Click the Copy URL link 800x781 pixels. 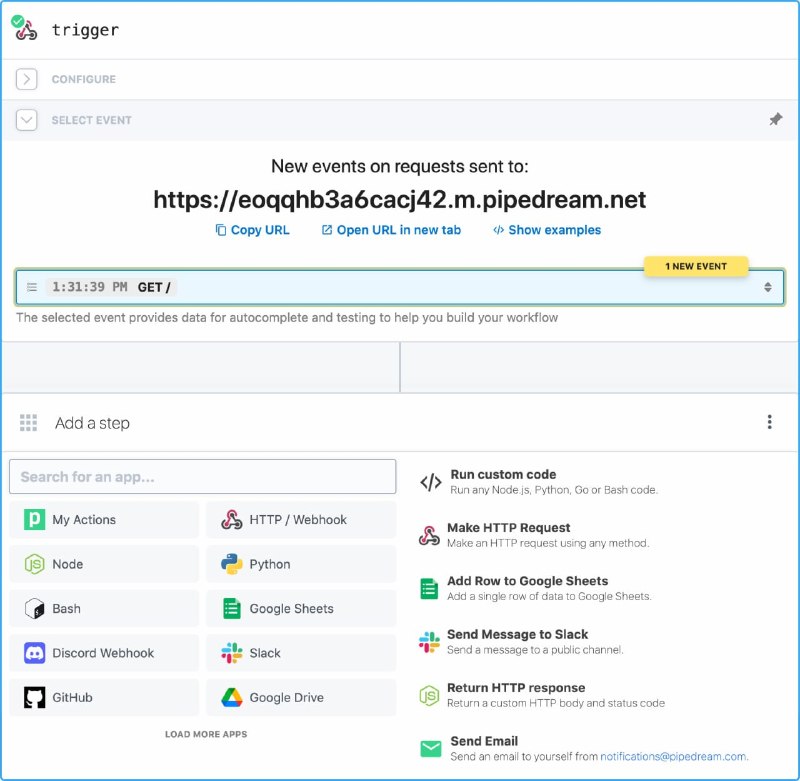click(x=253, y=230)
